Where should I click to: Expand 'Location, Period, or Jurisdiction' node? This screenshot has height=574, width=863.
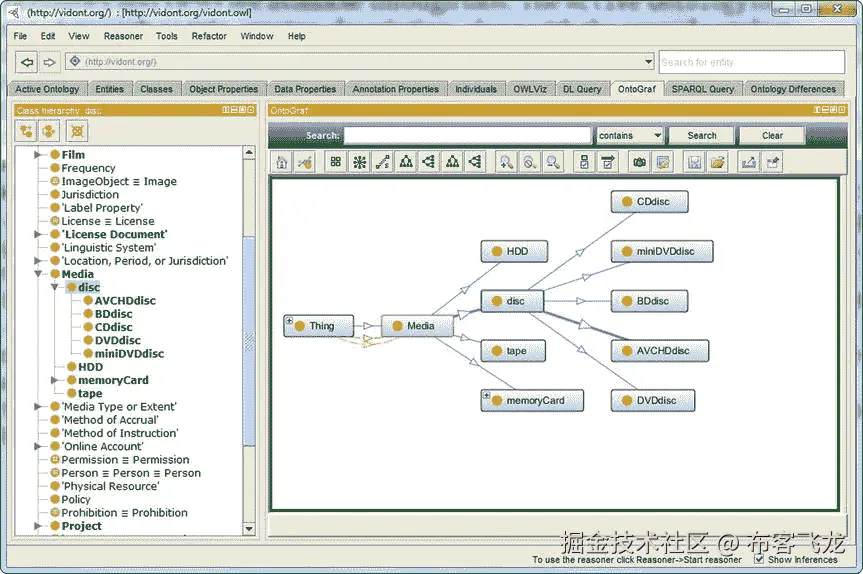pyautogui.click(x=37, y=261)
